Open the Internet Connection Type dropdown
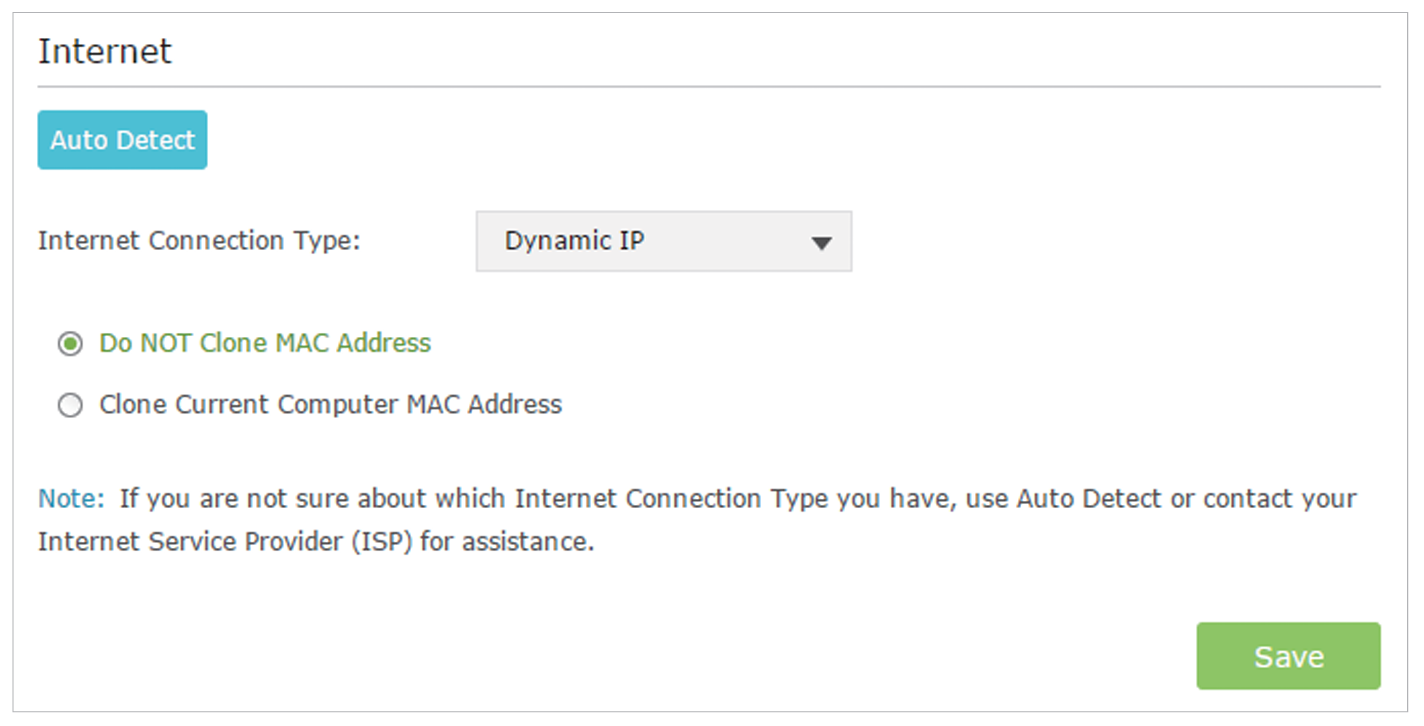 tap(663, 241)
